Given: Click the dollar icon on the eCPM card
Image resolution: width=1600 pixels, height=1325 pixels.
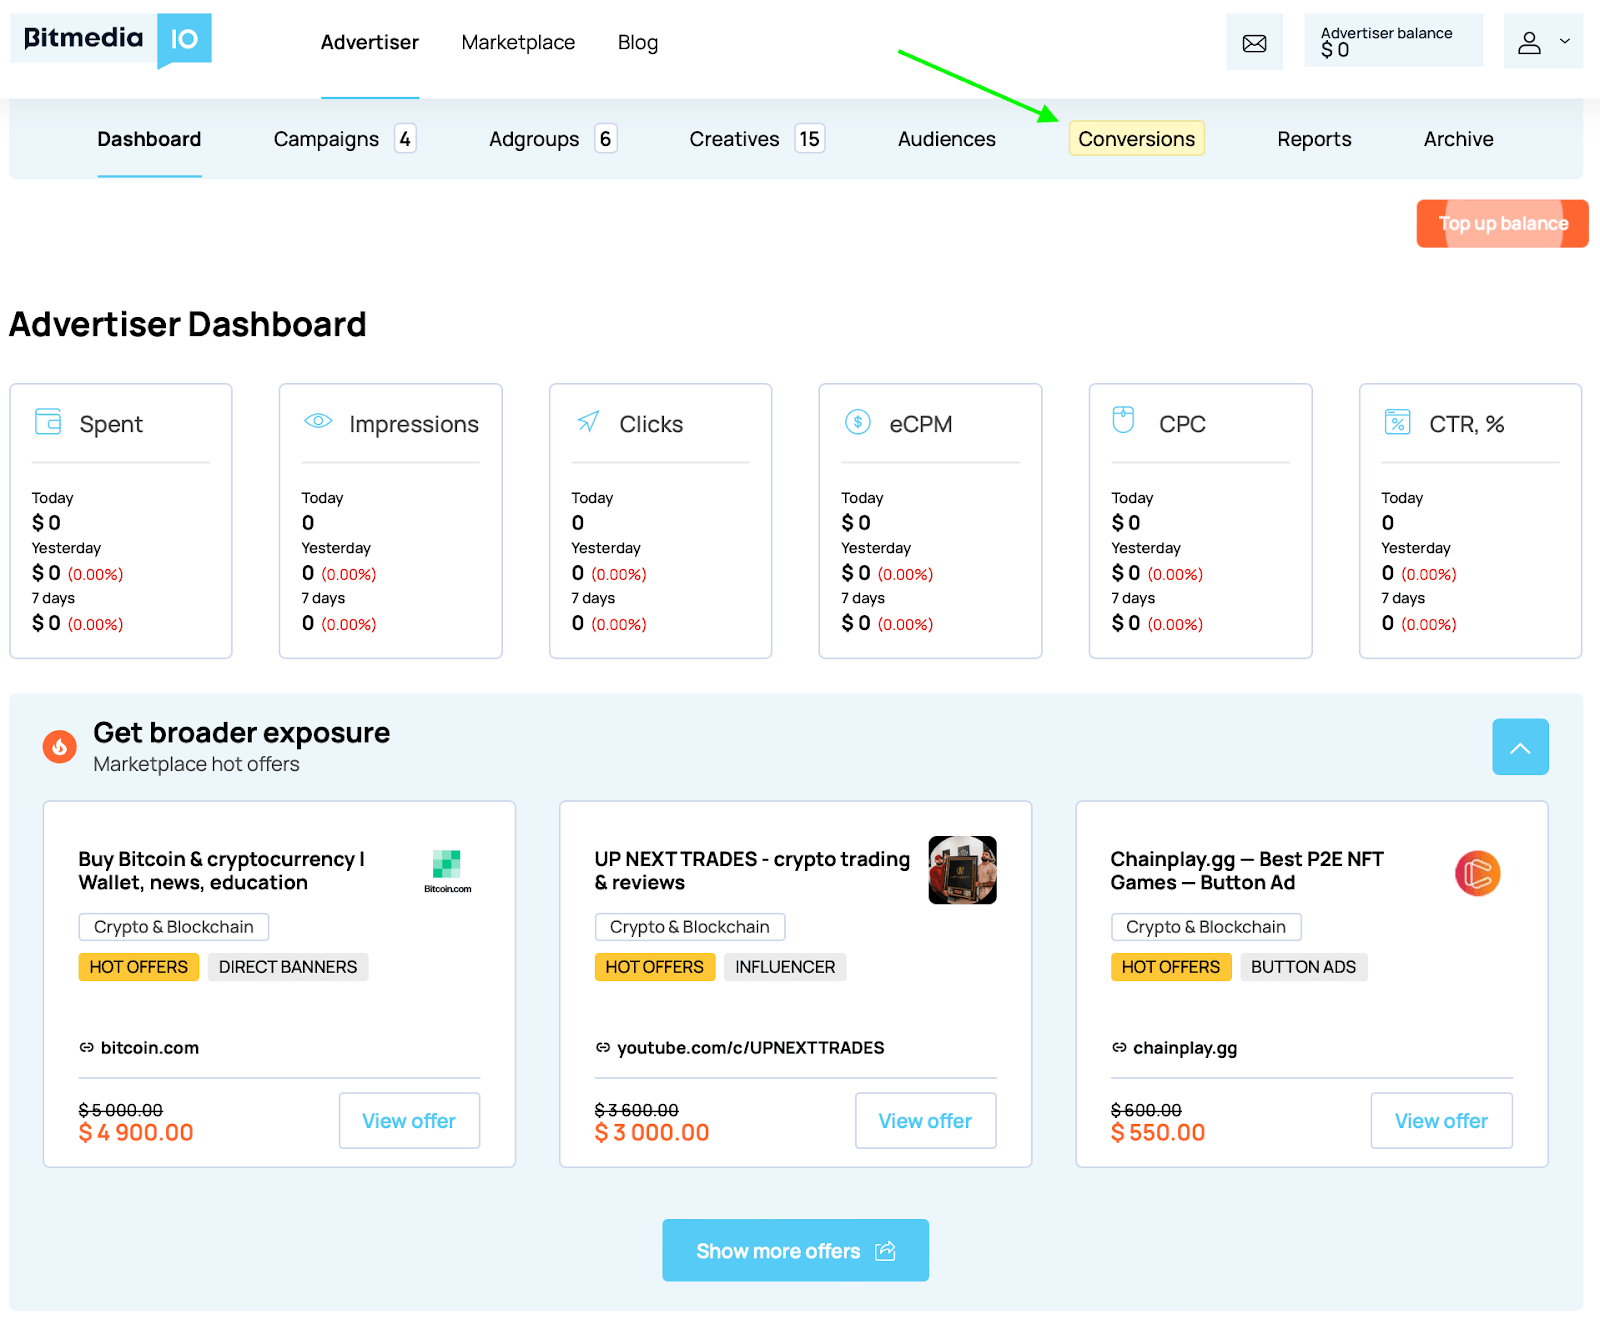Looking at the screenshot, I should [857, 422].
